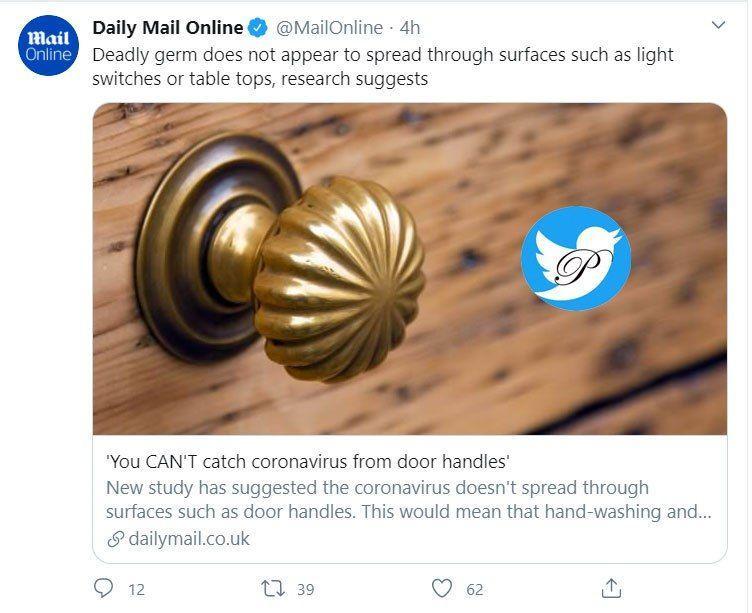The height and width of the screenshot is (613, 752).
Task: Expand the tweet options chevron menu
Action: 717,26
